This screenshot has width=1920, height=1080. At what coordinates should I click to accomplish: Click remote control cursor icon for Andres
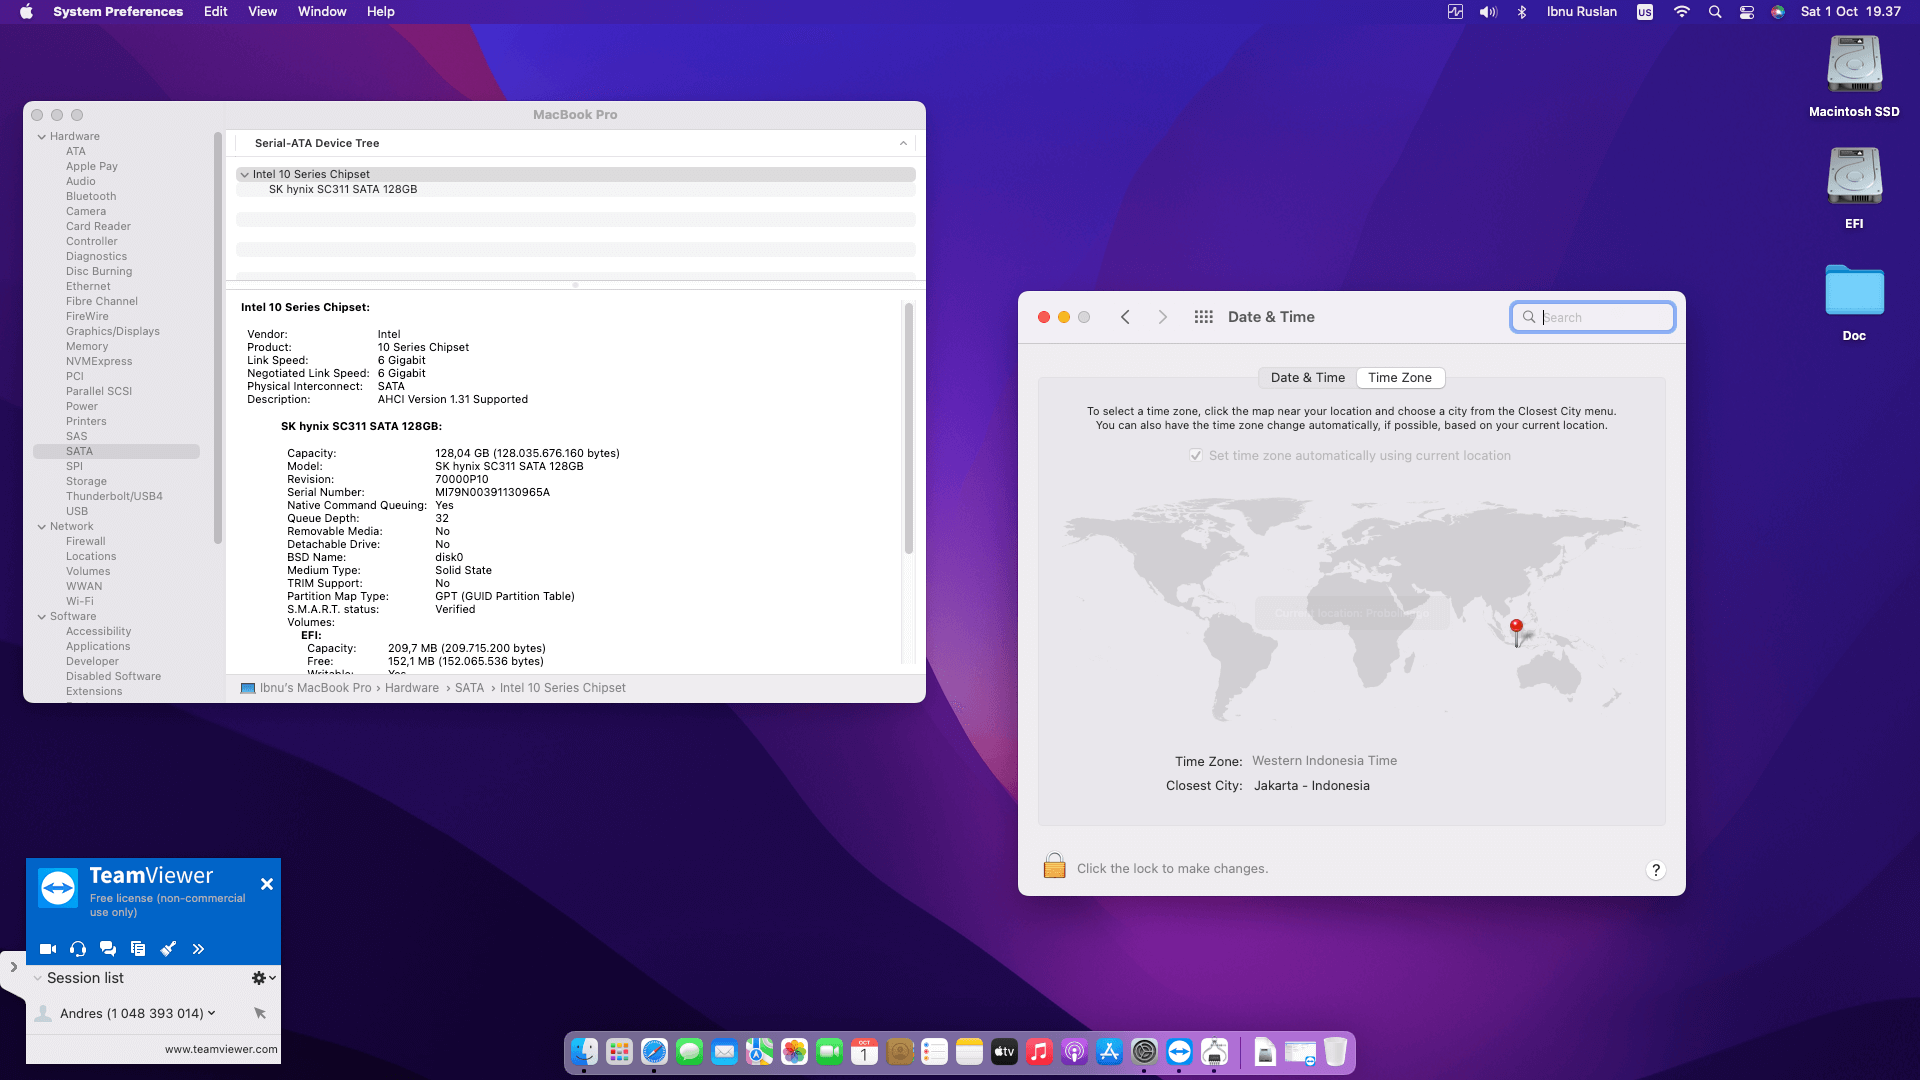[260, 1013]
